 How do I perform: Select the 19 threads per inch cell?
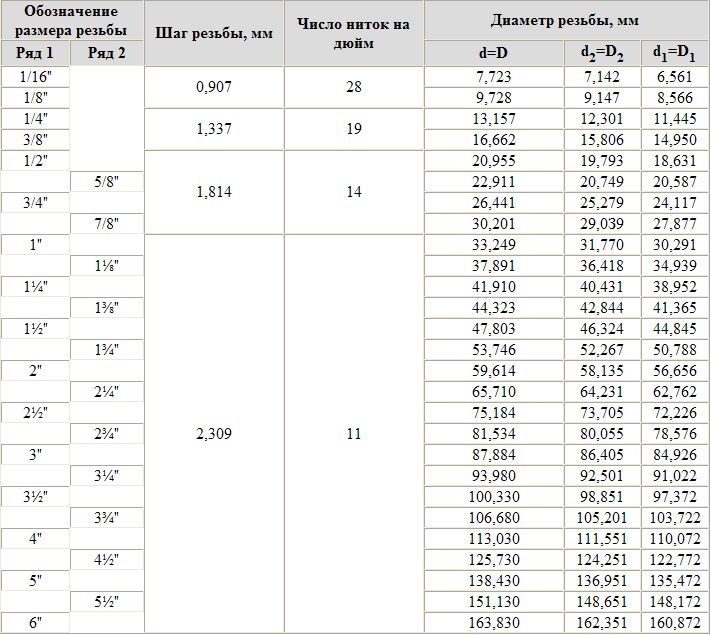(x=354, y=129)
